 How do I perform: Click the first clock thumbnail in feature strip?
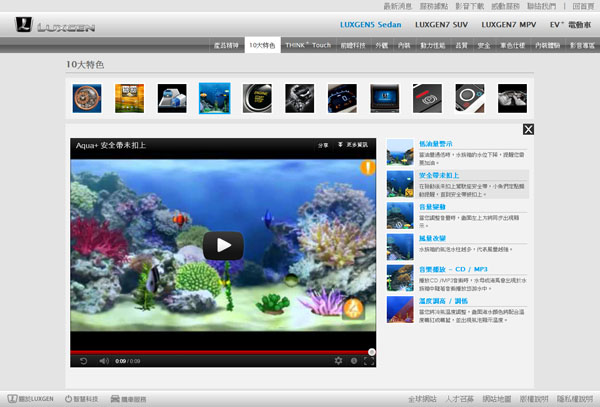(x=87, y=97)
